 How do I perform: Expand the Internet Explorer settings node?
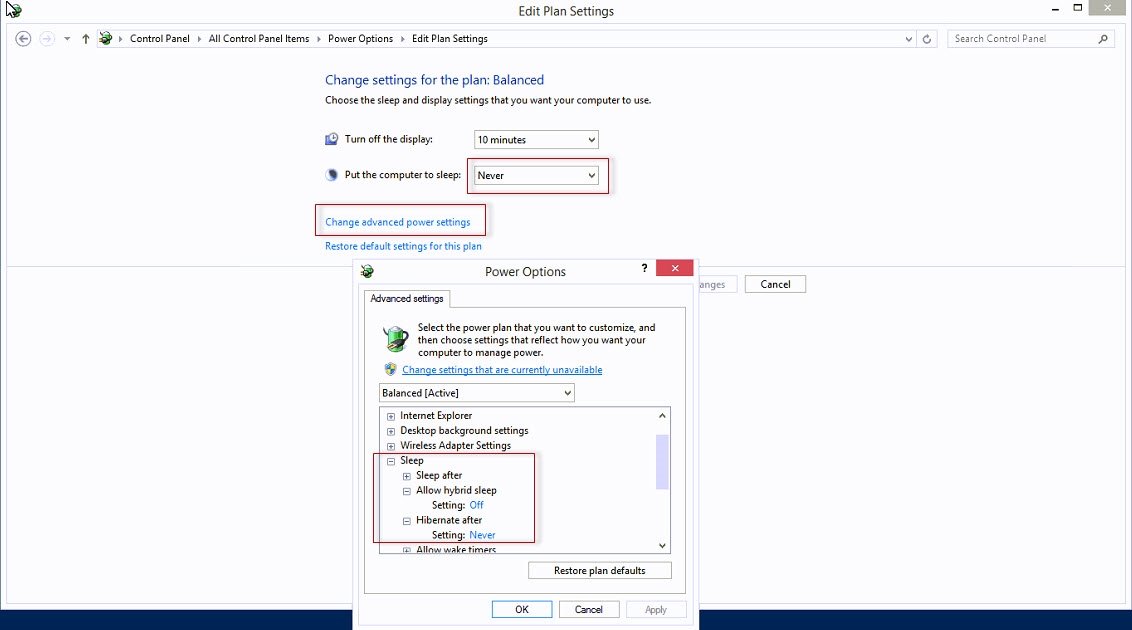391,416
